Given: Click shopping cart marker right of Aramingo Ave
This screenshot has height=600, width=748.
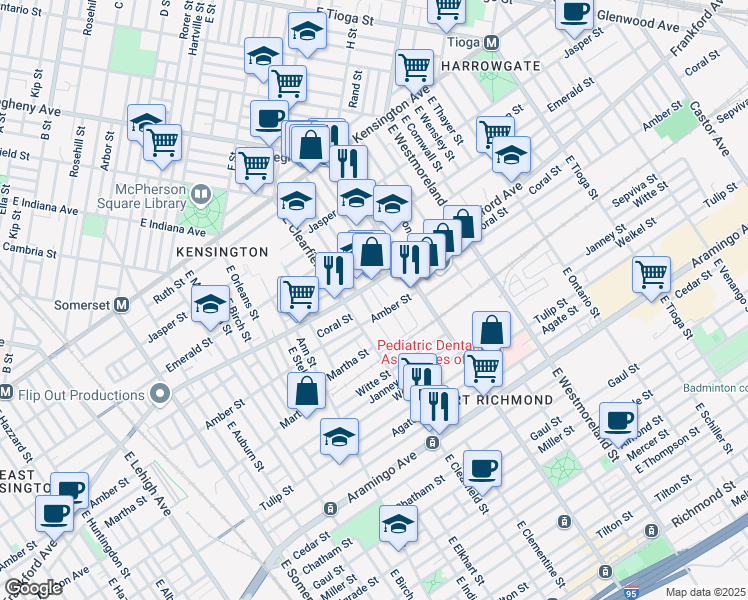Looking at the screenshot, I should pyautogui.click(x=651, y=275).
